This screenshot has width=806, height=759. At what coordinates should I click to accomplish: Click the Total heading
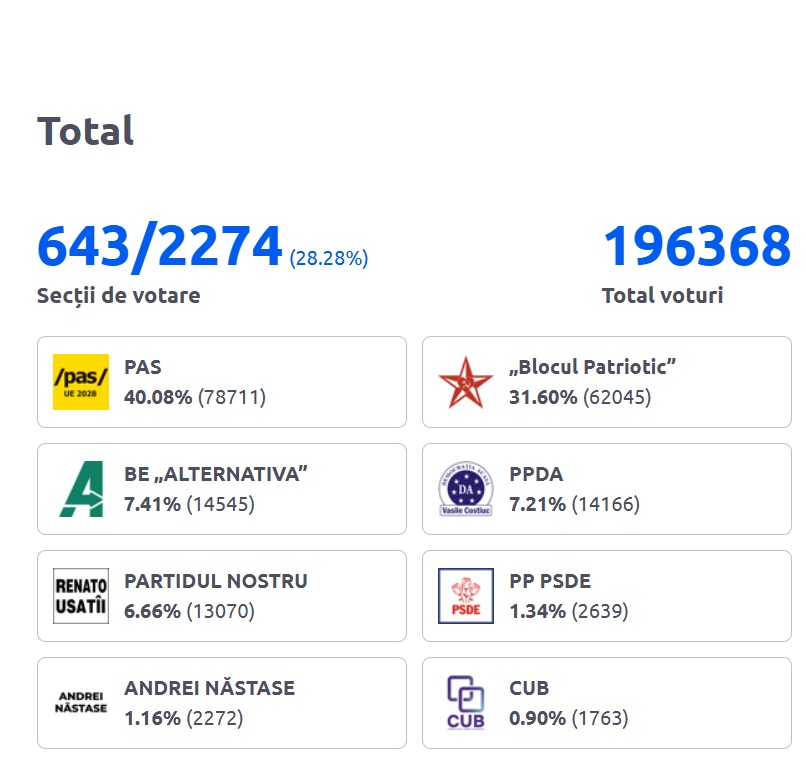tap(85, 131)
